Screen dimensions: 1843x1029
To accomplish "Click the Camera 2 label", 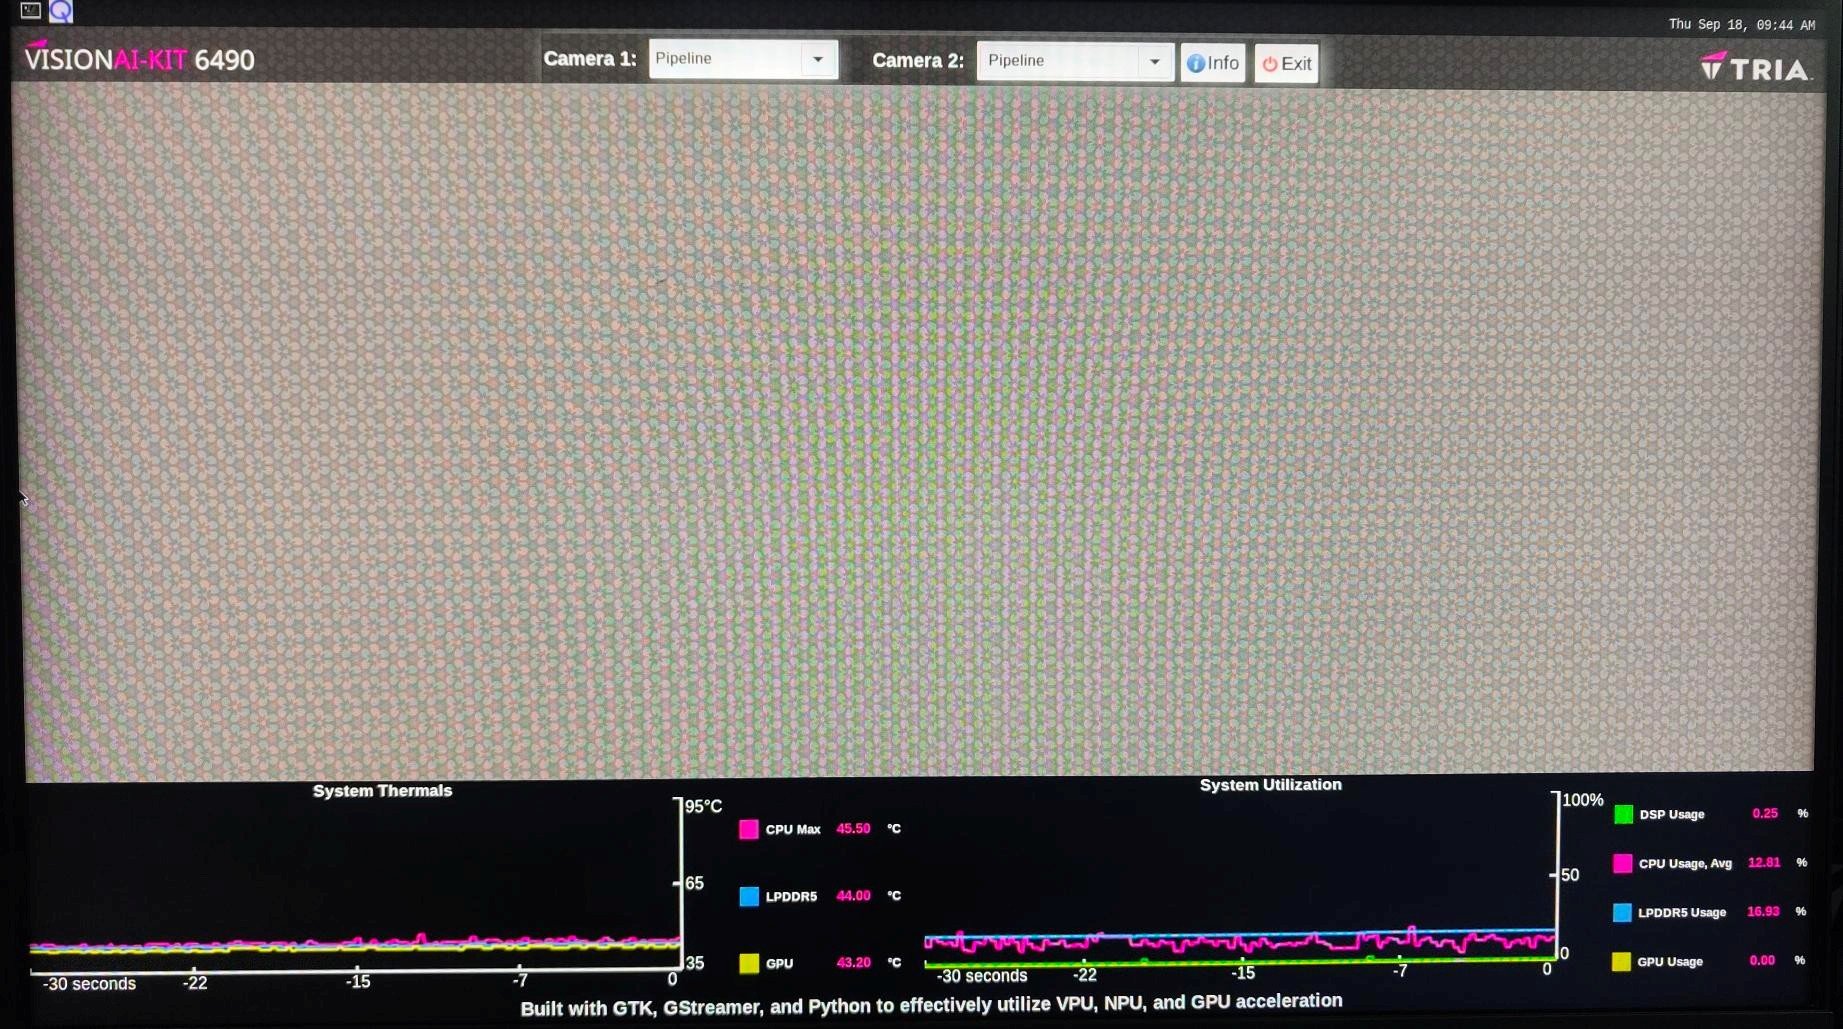I will click(x=918, y=61).
